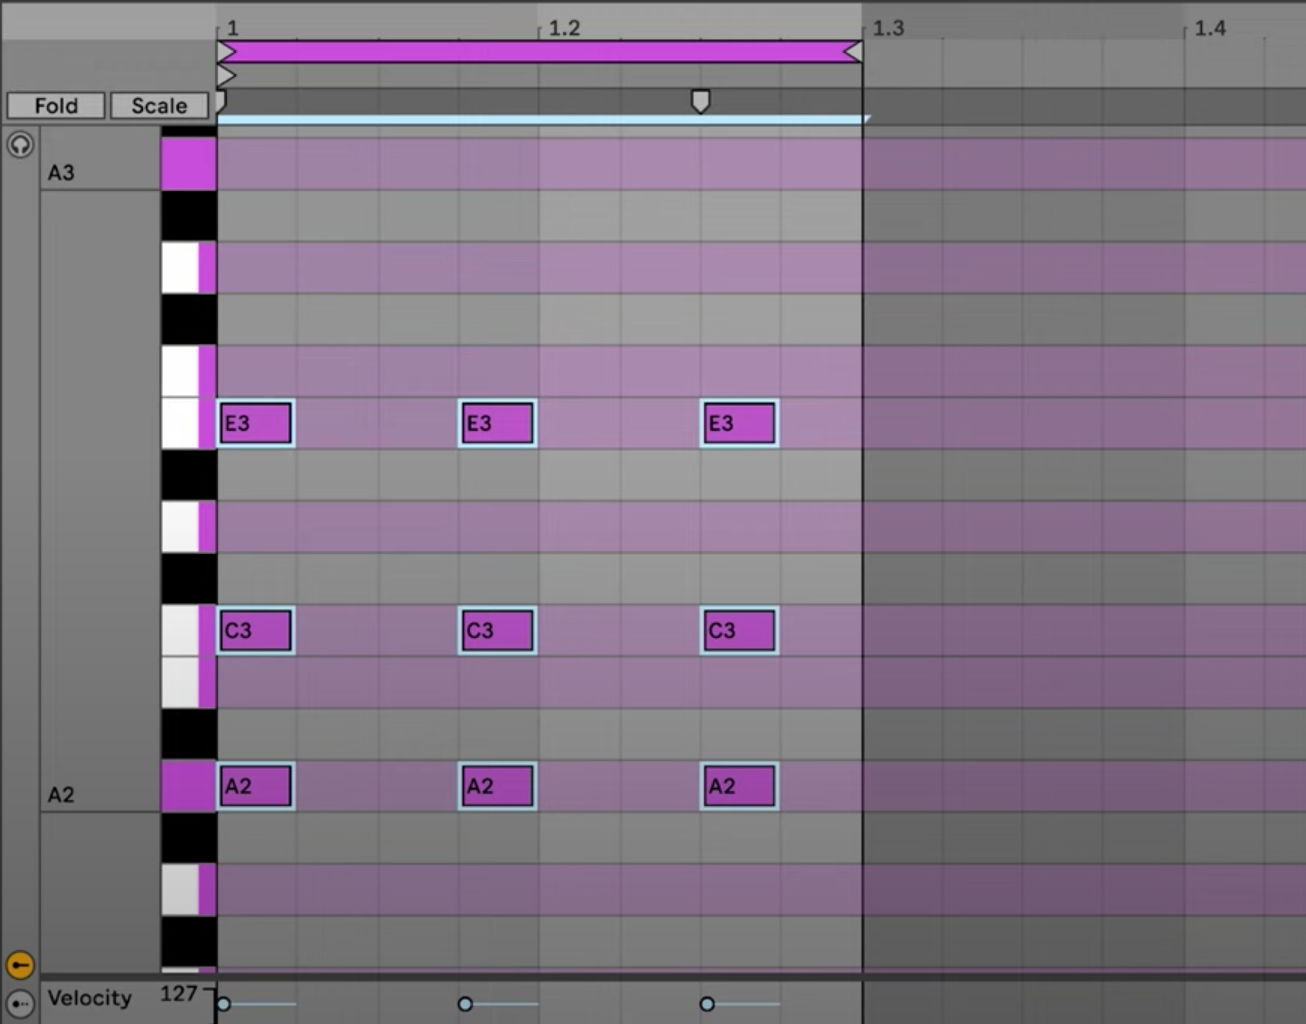The height and width of the screenshot is (1024, 1306).
Task: Click the 1.3 ruler beat marker
Action: (x=888, y=28)
